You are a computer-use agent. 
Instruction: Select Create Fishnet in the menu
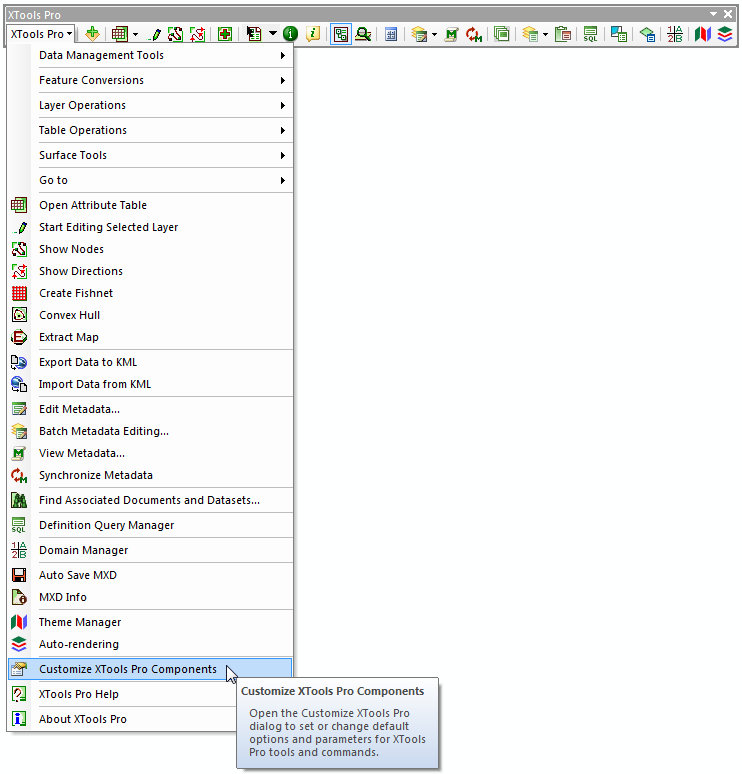(x=151, y=293)
